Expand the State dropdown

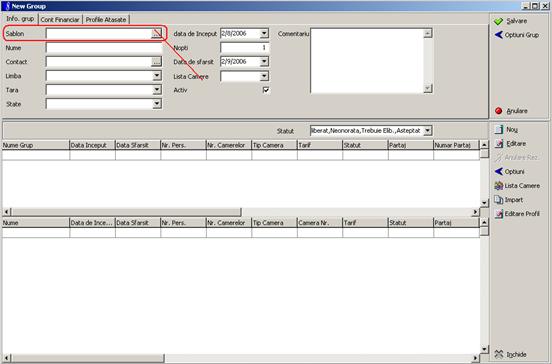[x=157, y=104]
